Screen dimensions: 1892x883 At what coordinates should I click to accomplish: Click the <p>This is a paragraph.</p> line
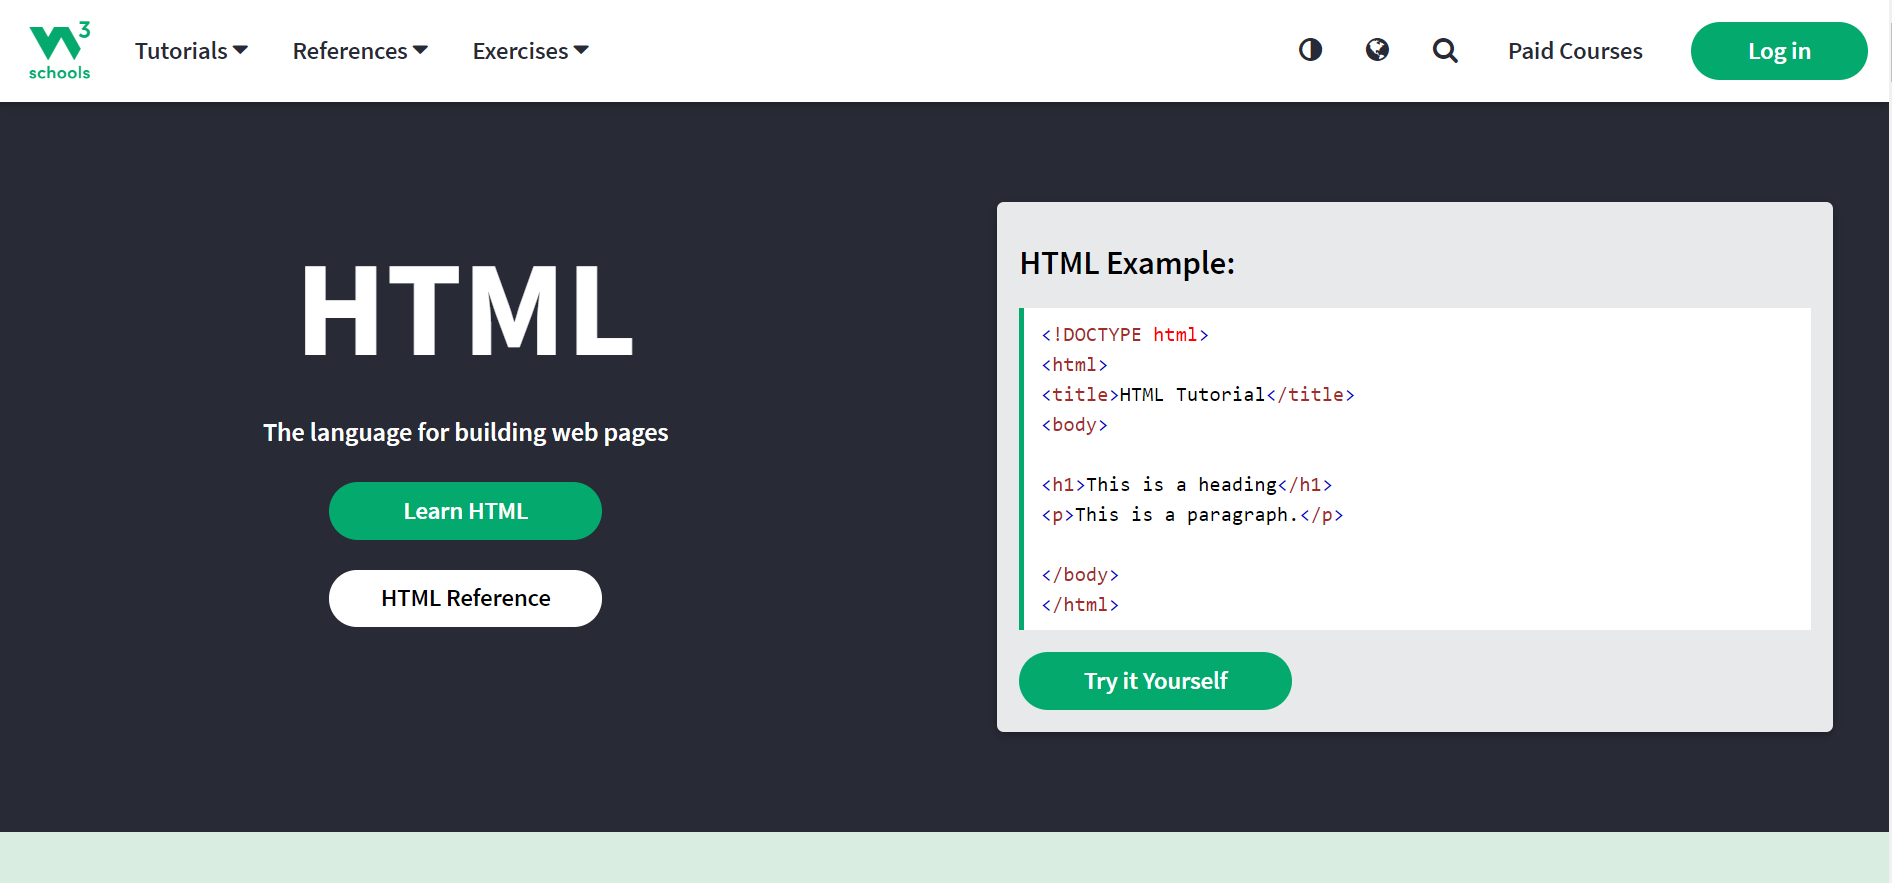1192,515
